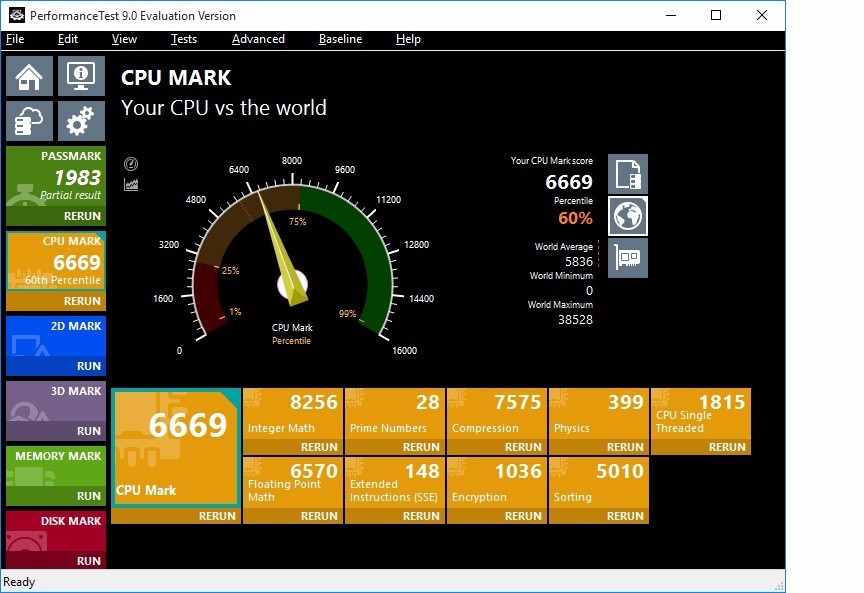Image resolution: width=864 pixels, height=593 pixels.
Task: Click the saved results document icon
Action: (628, 174)
